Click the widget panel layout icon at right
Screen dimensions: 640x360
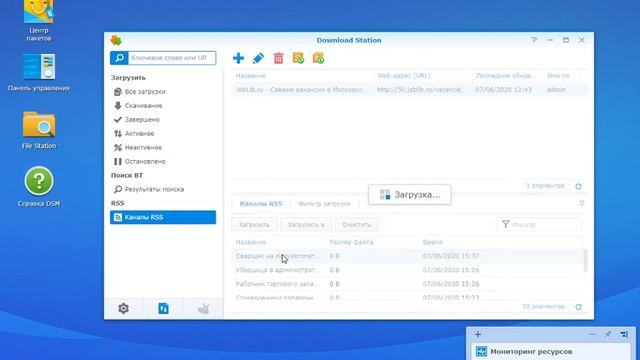(624, 334)
